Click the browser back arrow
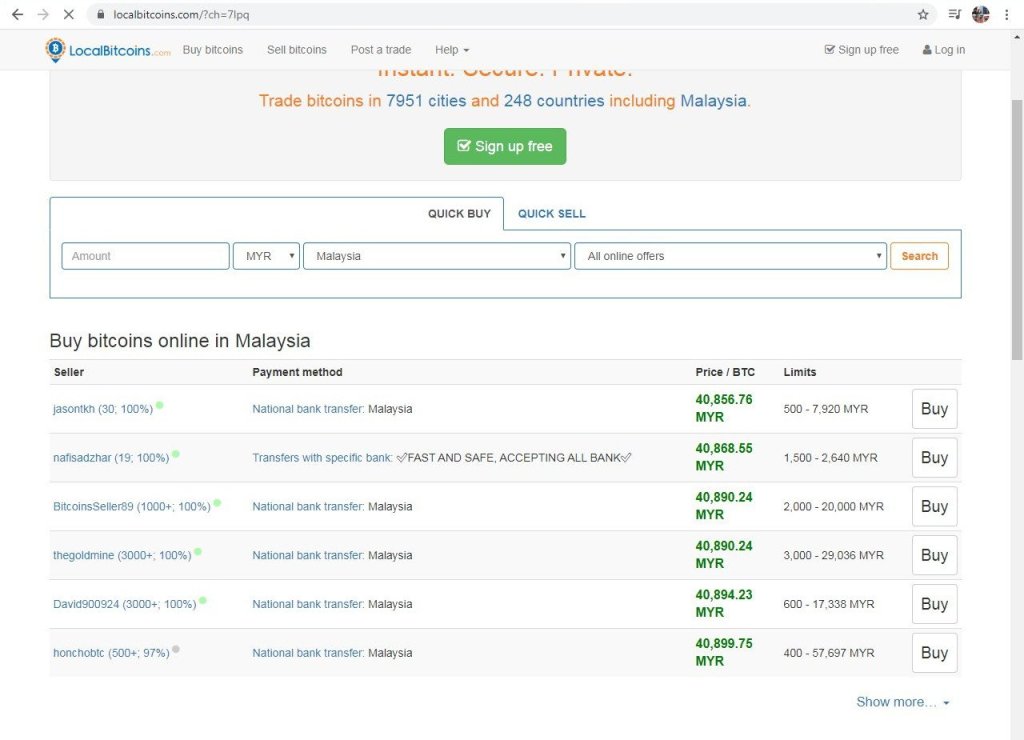The image size is (1024, 740). click(x=17, y=15)
